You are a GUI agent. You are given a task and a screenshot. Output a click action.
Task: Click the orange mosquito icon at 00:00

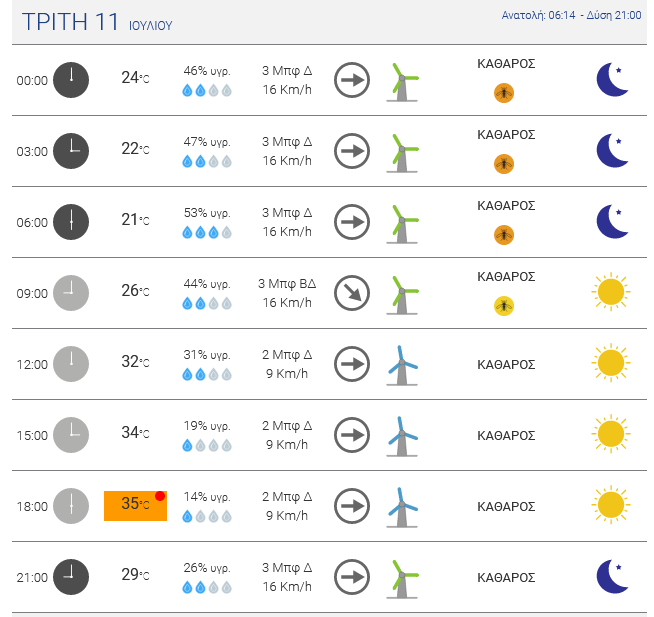coord(505,93)
